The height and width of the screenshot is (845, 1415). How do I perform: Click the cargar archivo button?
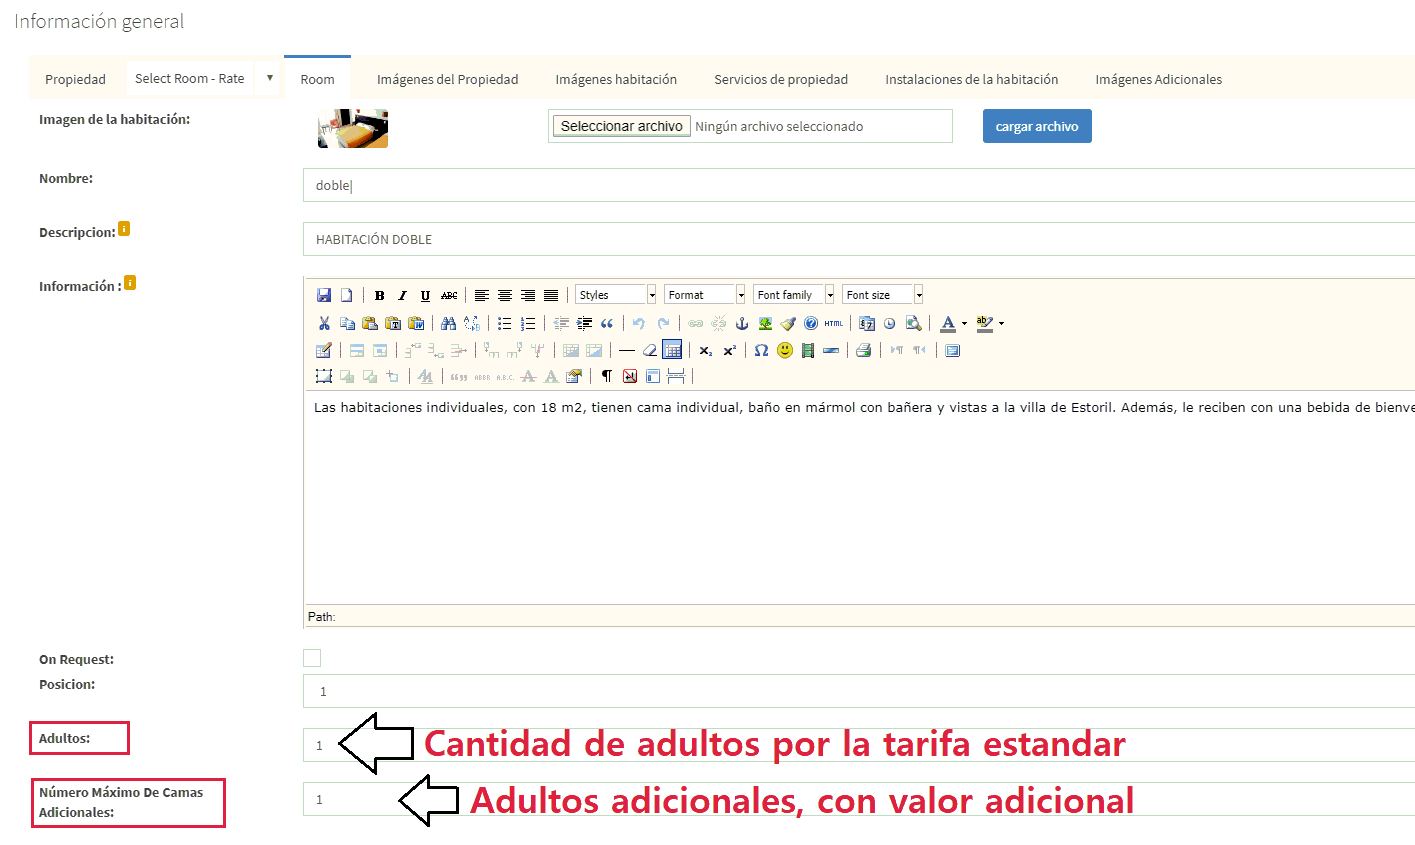tap(1037, 125)
